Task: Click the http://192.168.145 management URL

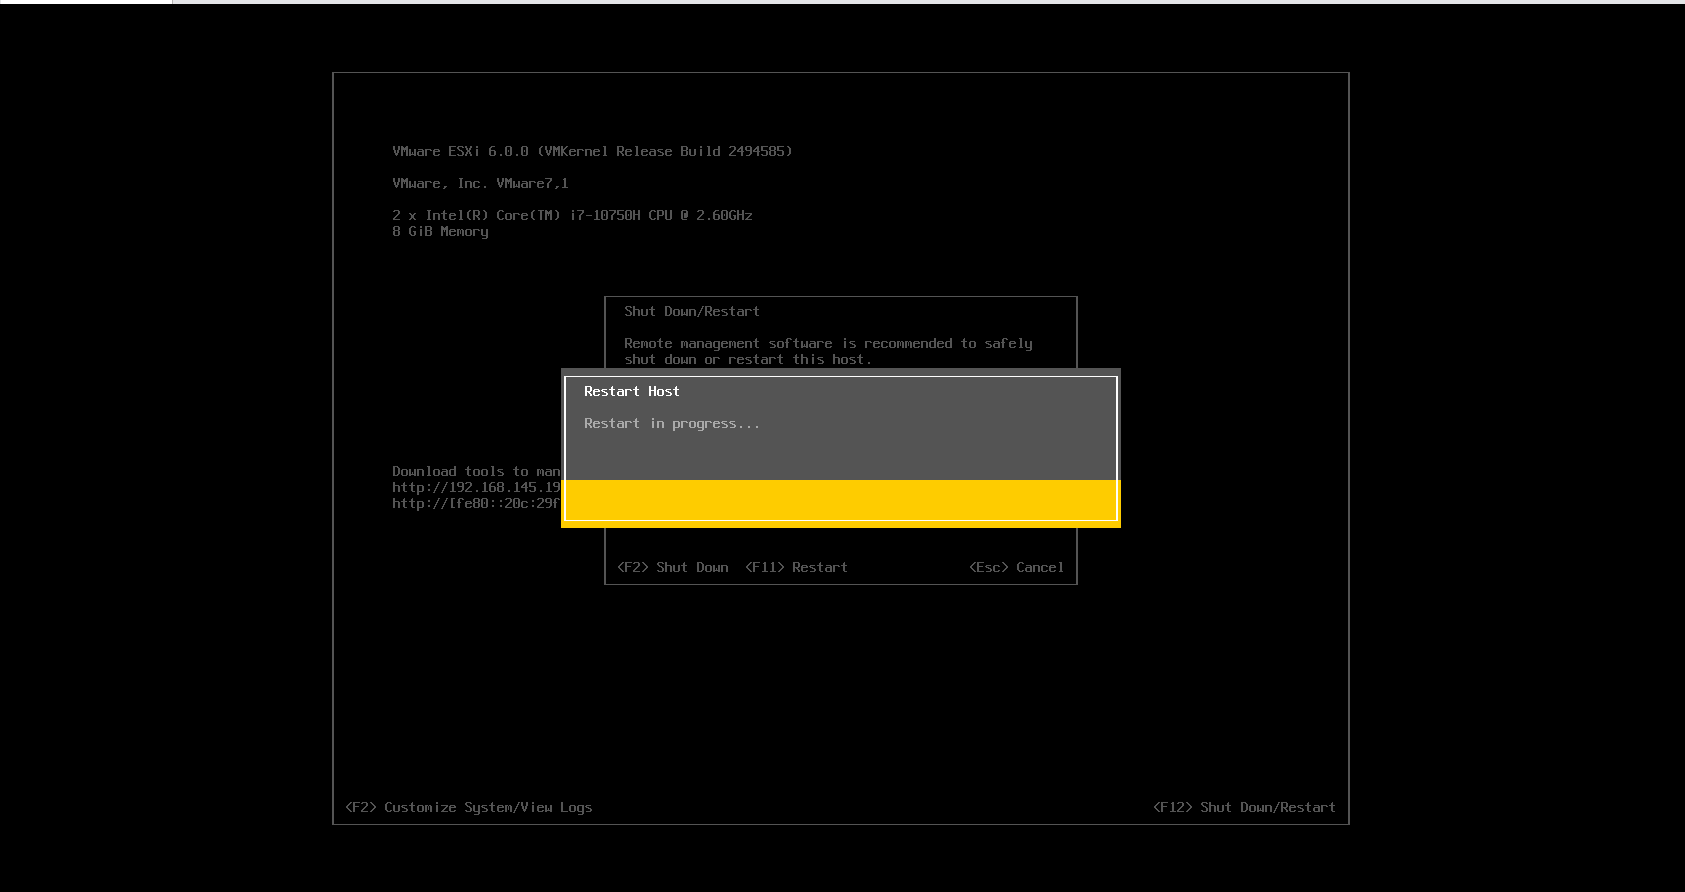Action: tap(476, 487)
